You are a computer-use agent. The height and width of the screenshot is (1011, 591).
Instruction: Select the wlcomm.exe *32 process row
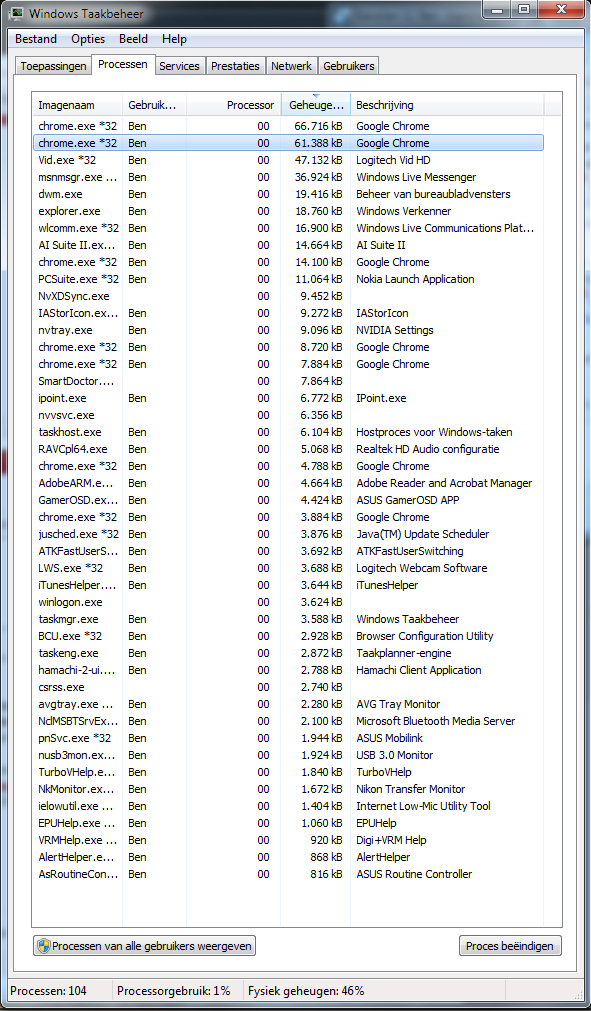(x=288, y=228)
